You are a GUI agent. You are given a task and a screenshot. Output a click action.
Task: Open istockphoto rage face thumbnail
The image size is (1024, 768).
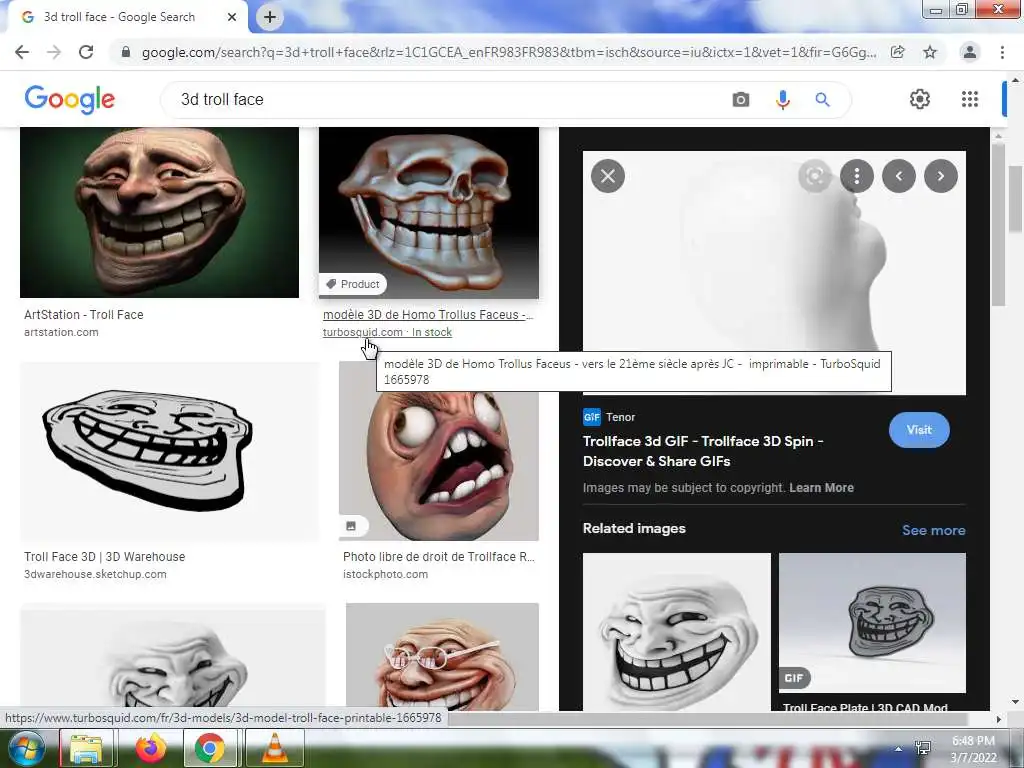tap(439, 451)
